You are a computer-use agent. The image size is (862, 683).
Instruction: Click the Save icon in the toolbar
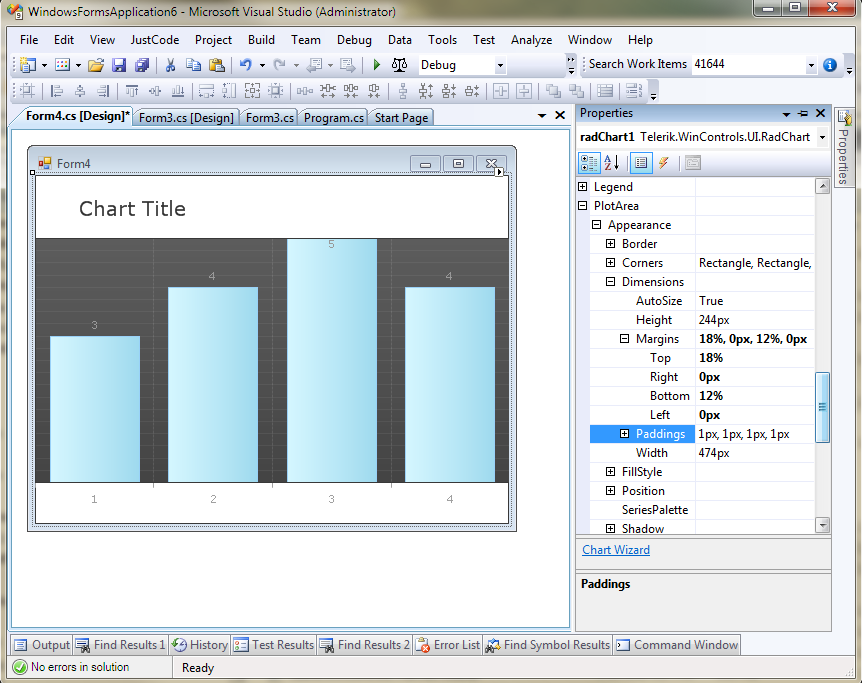click(119, 65)
